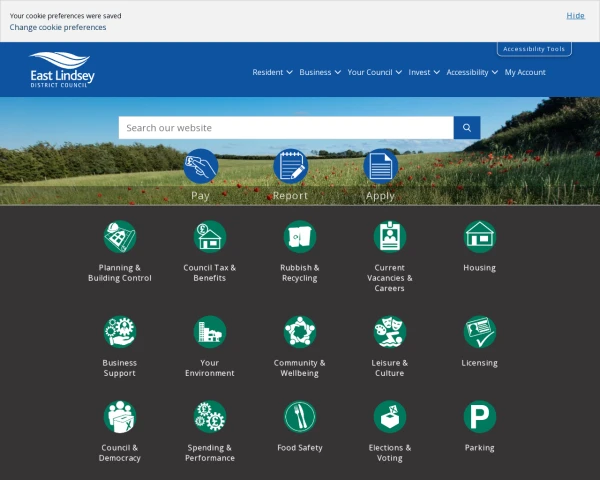600x480 pixels.
Task: Go to My Account
Action: (525, 73)
